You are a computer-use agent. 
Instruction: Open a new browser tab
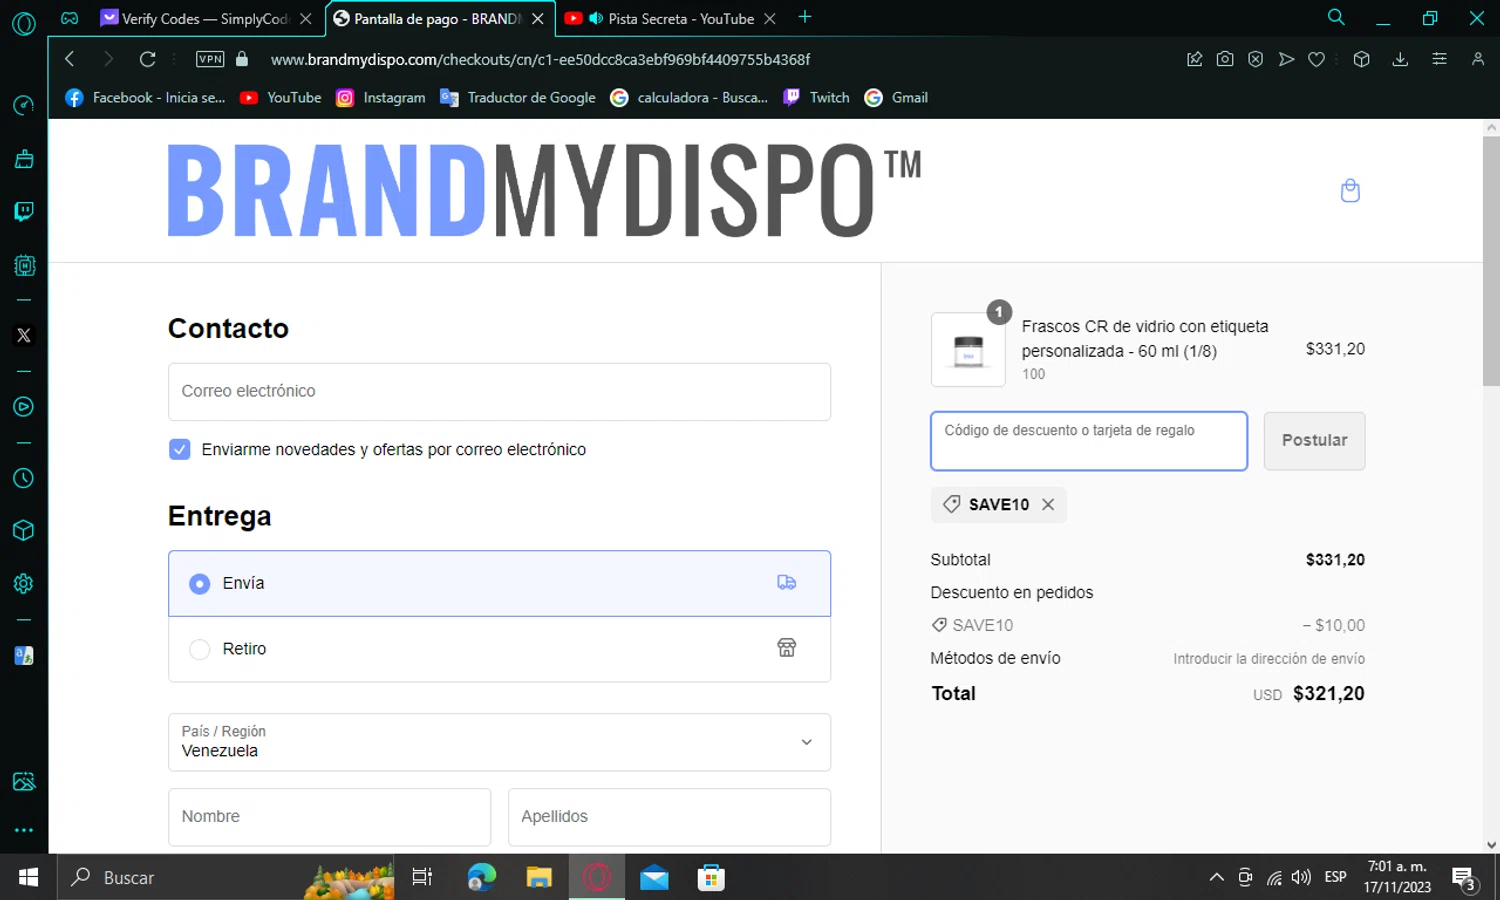pos(805,17)
